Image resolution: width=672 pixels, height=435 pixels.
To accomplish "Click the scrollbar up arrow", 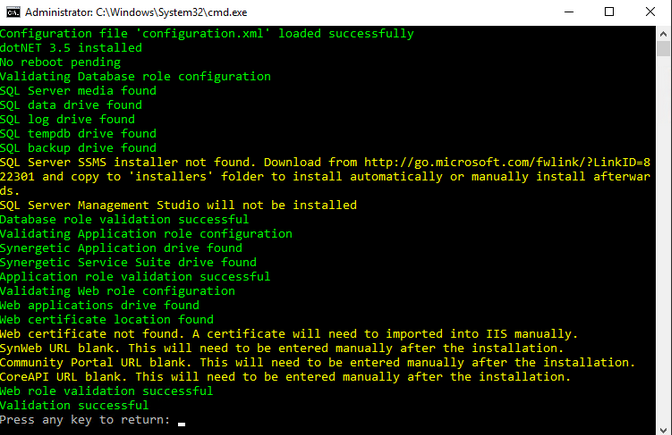I will tap(663, 33).
